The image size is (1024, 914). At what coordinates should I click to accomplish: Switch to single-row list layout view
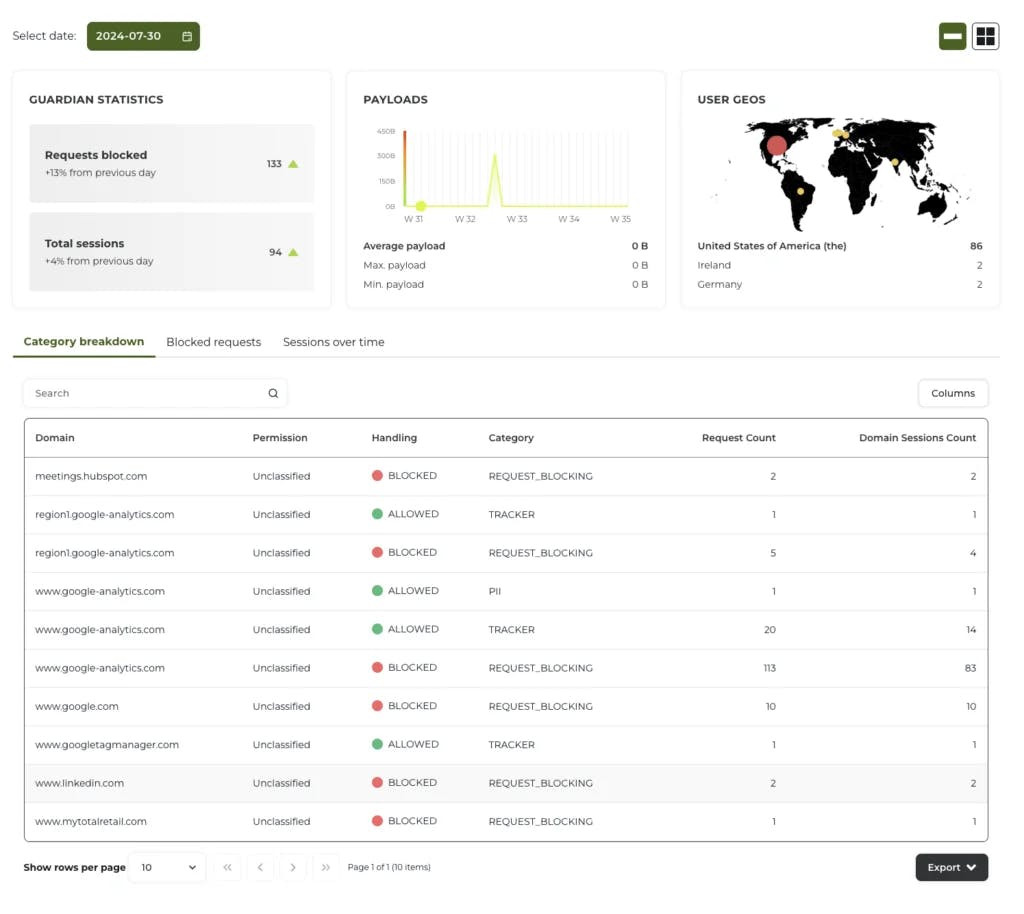(x=952, y=37)
